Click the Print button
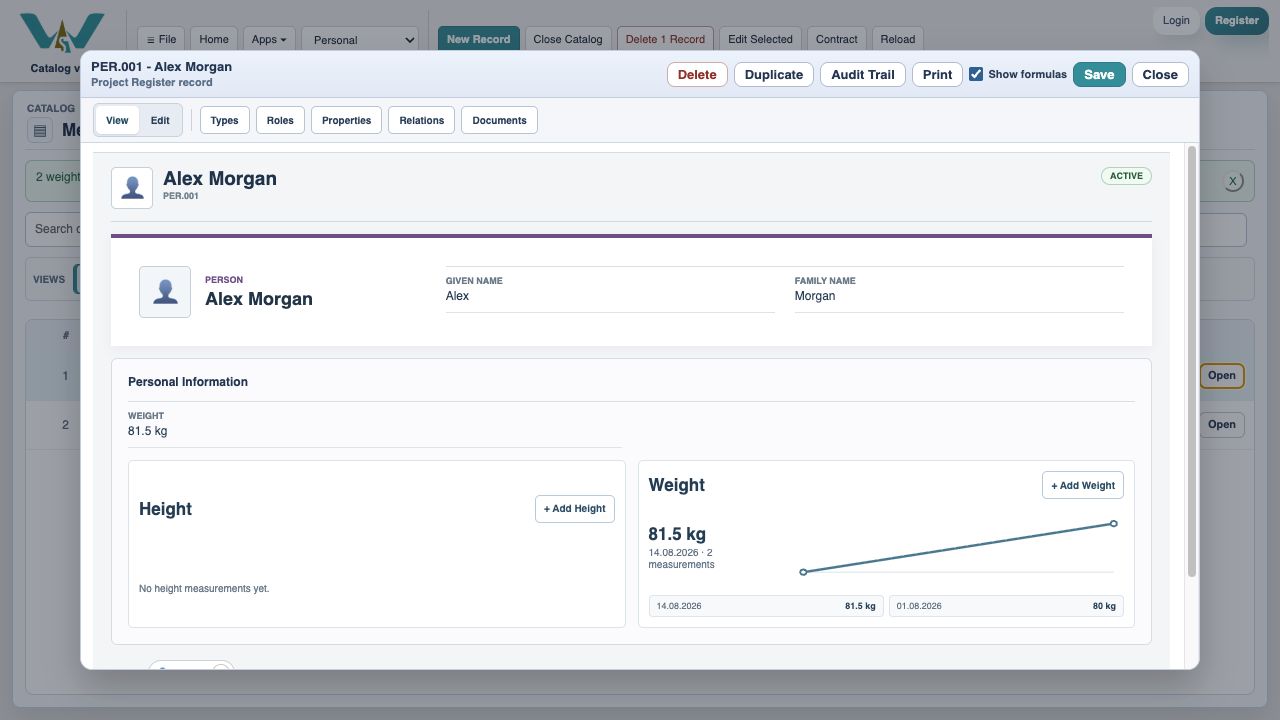The image size is (1280, 720). pyautogui.click(x=937, y=74)
